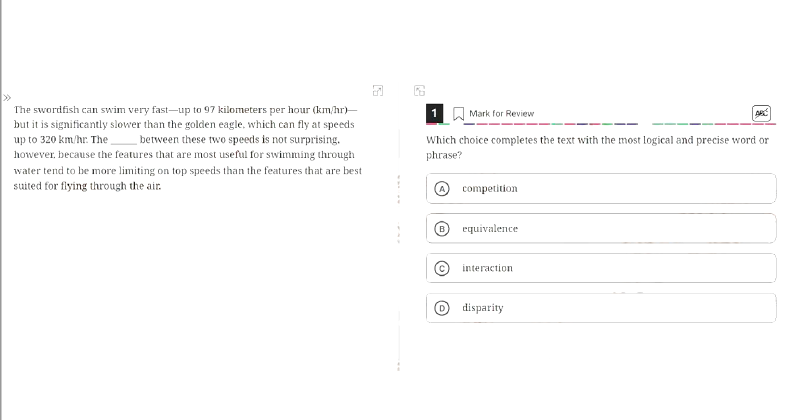The width and height of the screenshot is (800, 420).
Task: Toggle the ABC strikethrough answer eliminator
Action: coord(761,113)
